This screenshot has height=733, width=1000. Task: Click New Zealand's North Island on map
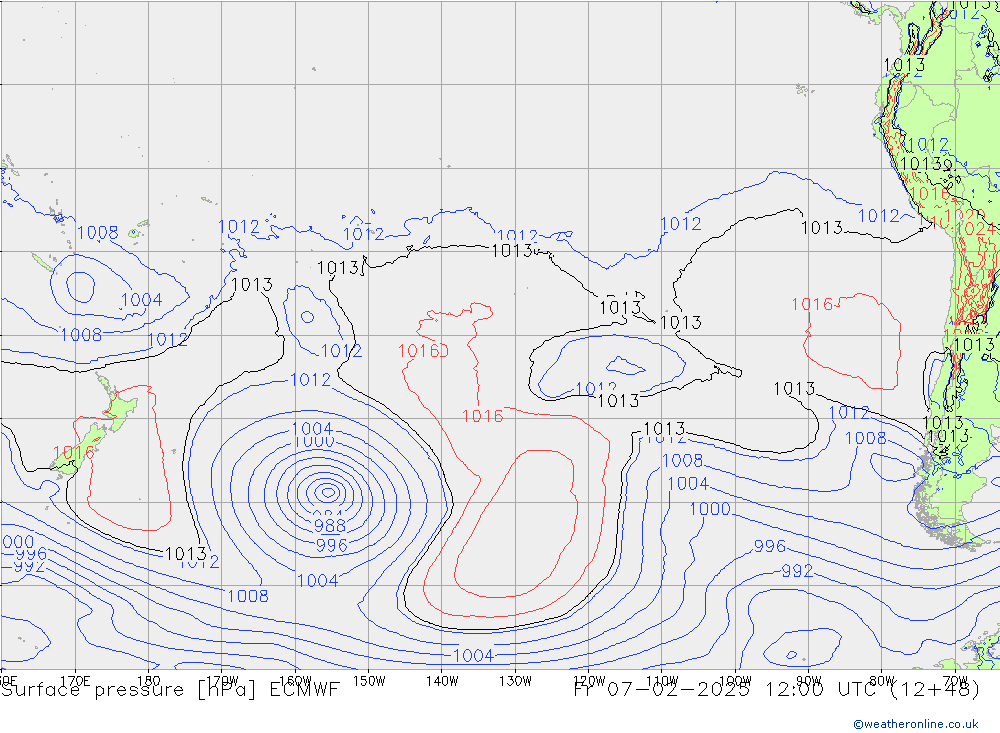coord(119,407)
